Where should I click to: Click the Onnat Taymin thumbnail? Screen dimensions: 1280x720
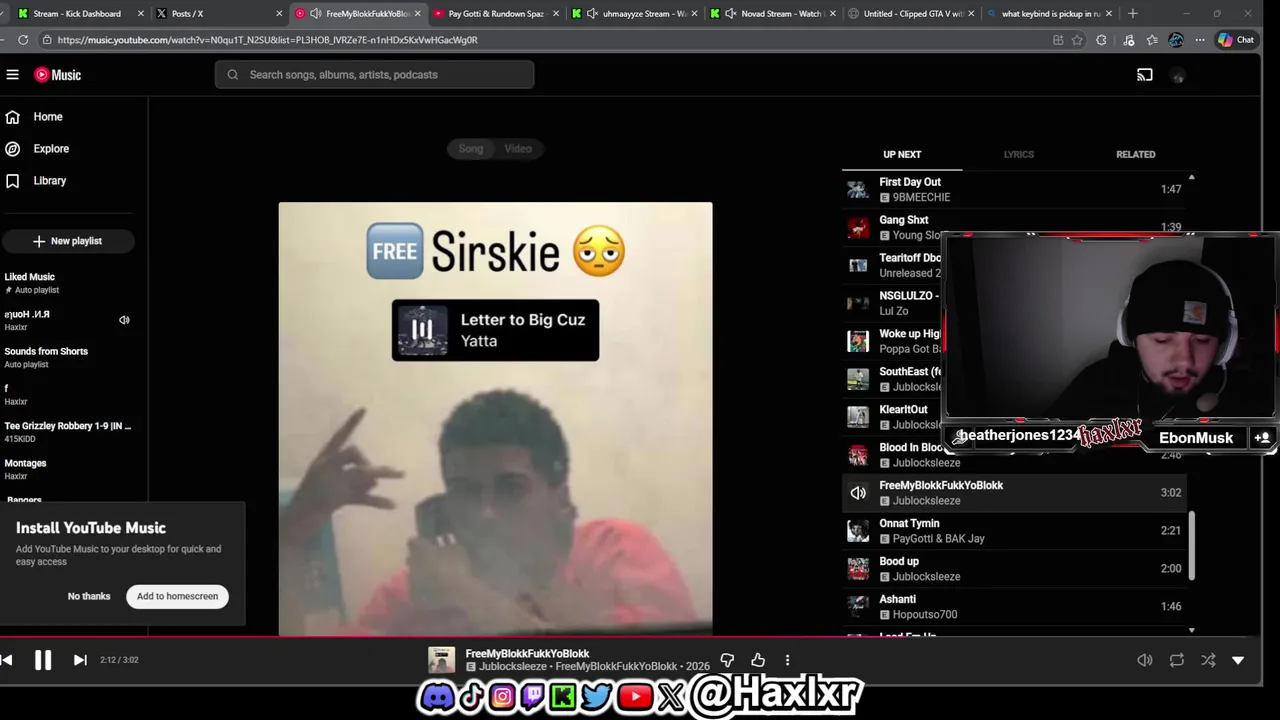tap(858, 531)
